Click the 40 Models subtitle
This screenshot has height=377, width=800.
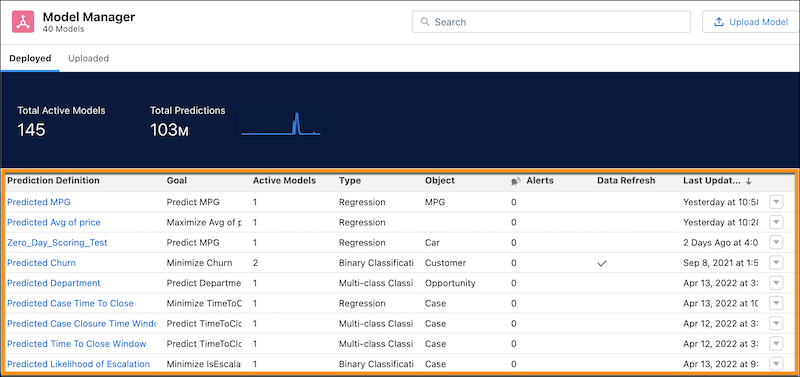click(64, 30)
